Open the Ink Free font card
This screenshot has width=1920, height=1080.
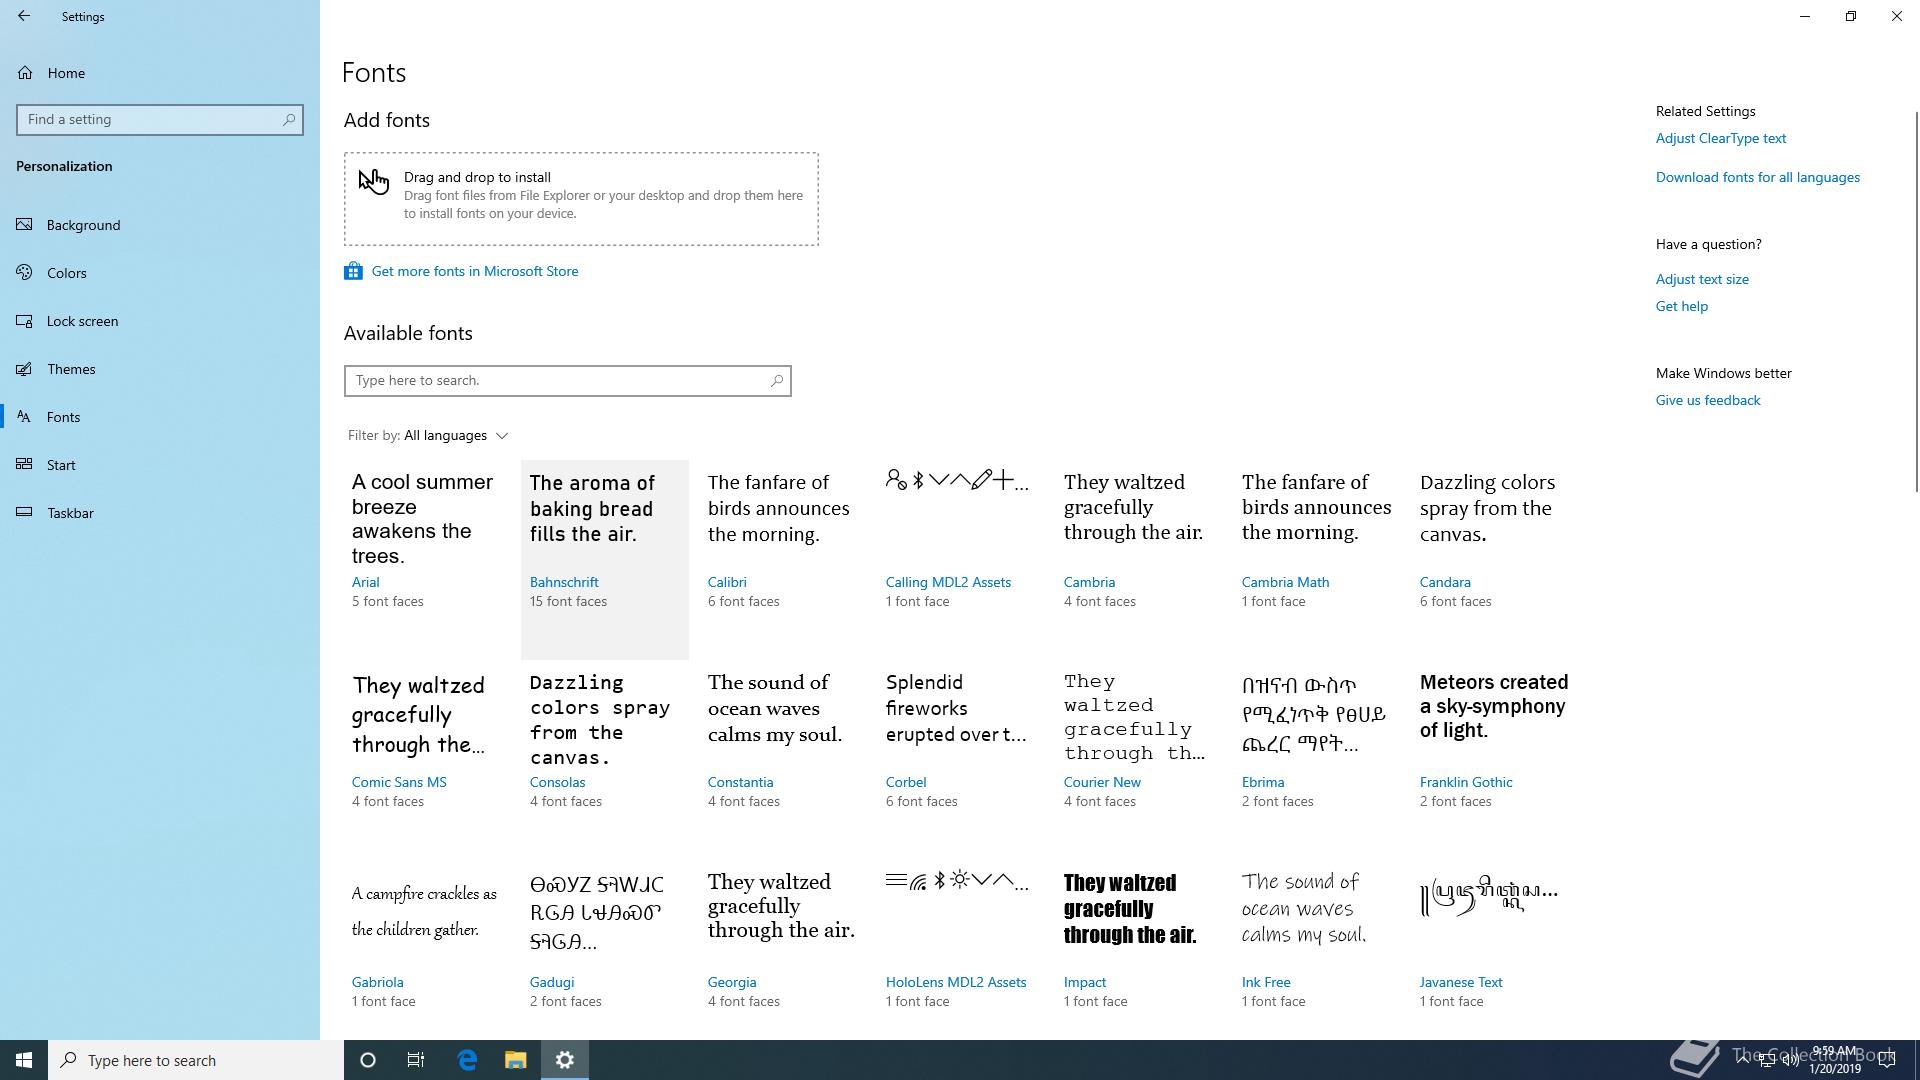point(1316,950)
